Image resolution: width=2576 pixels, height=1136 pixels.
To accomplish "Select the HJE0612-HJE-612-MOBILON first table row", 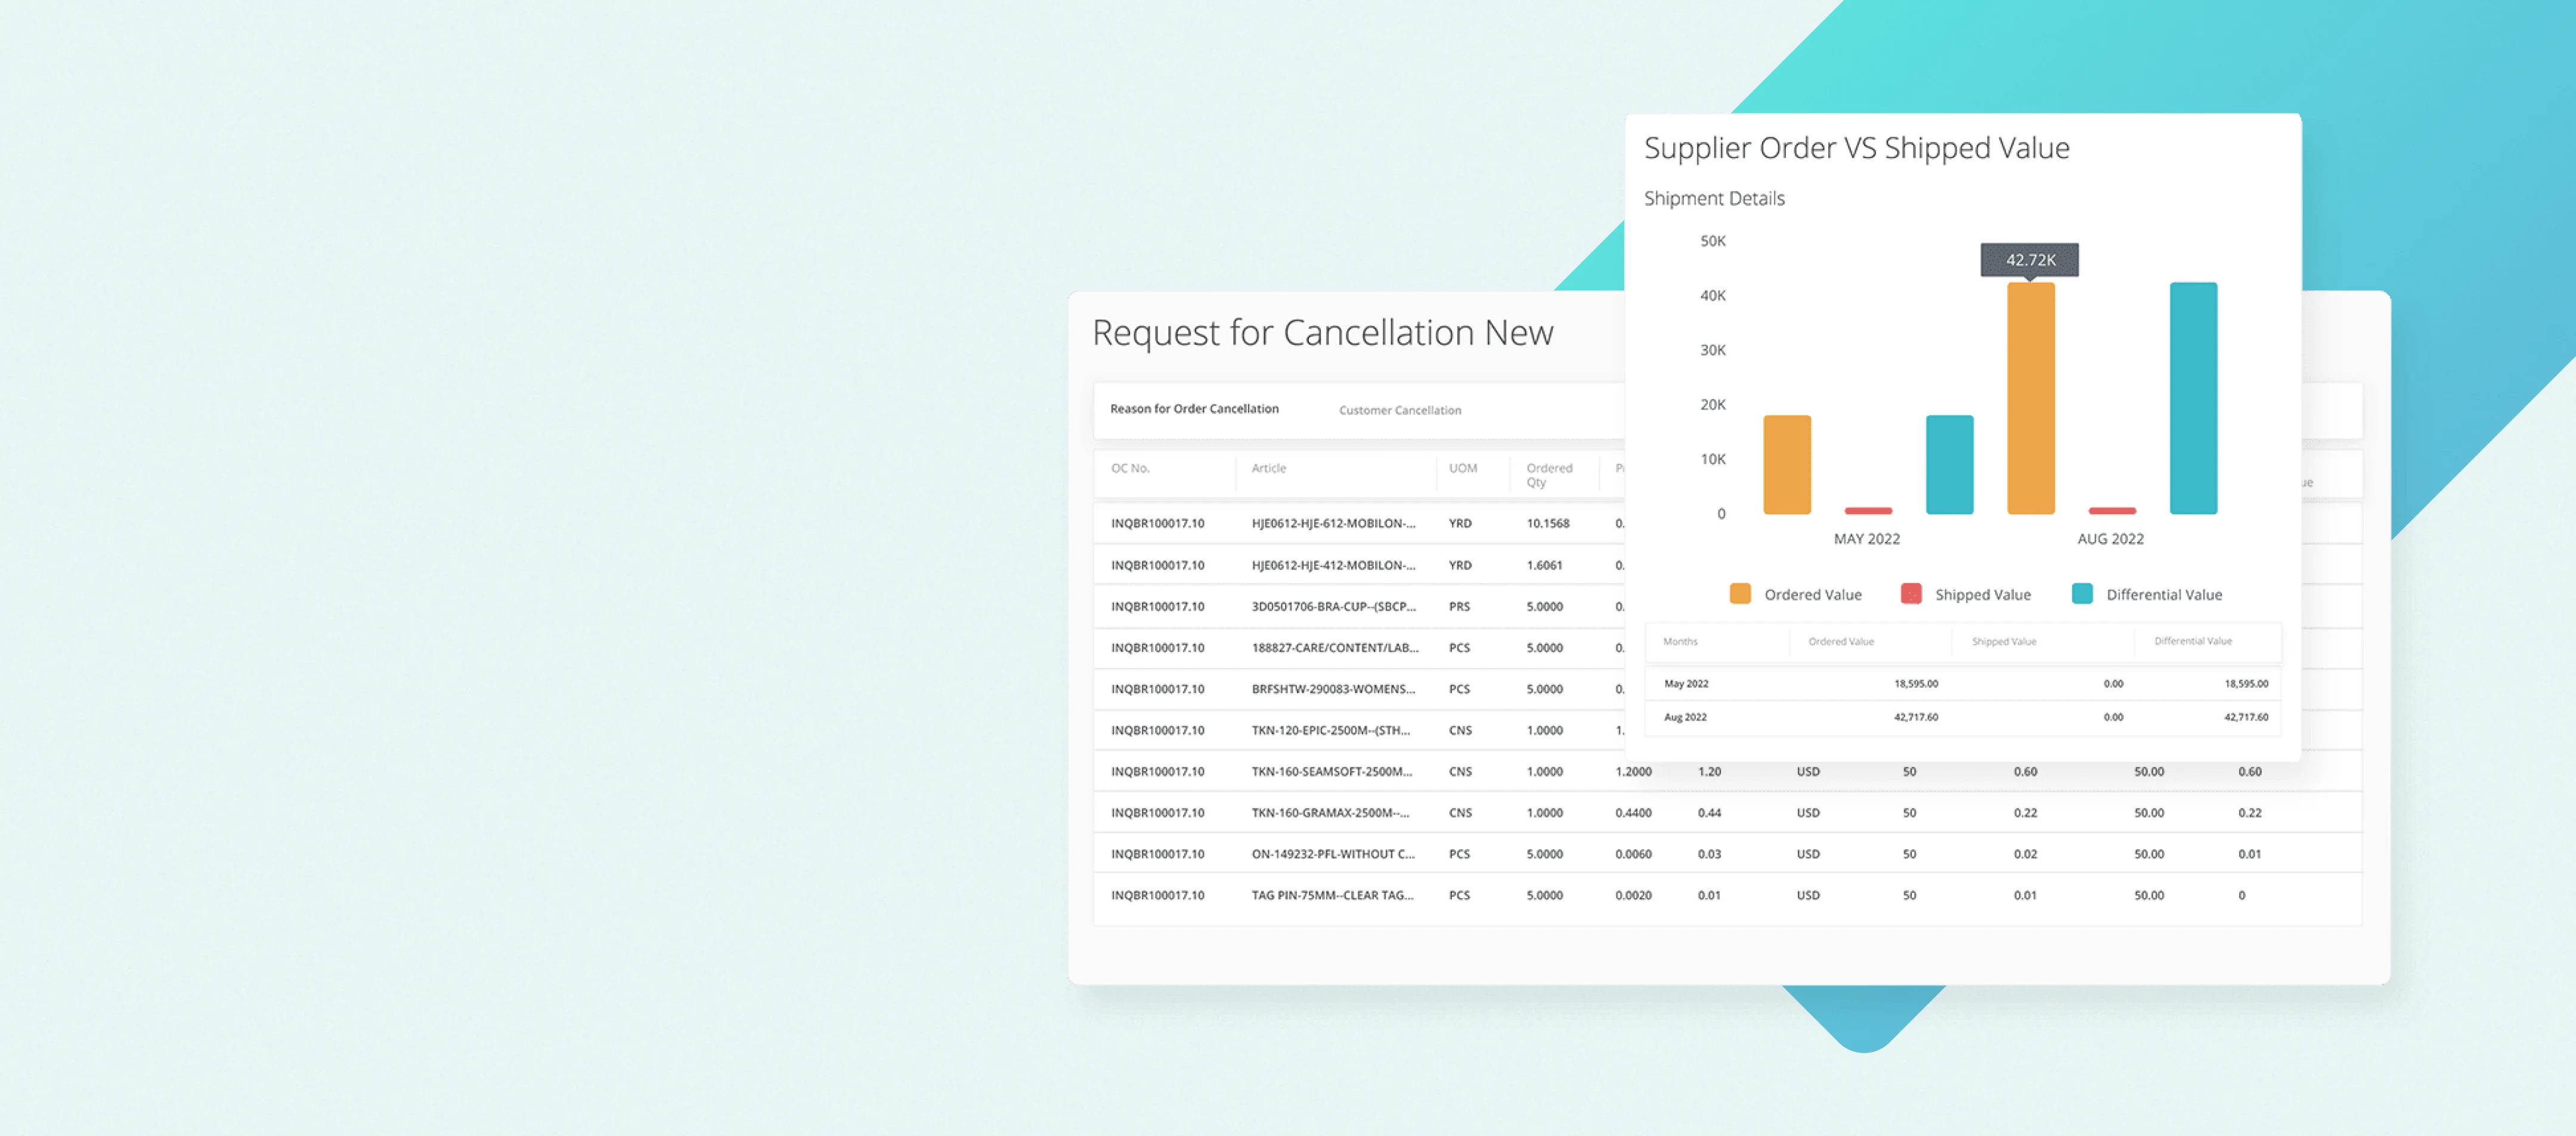I will coord(1332,523).
